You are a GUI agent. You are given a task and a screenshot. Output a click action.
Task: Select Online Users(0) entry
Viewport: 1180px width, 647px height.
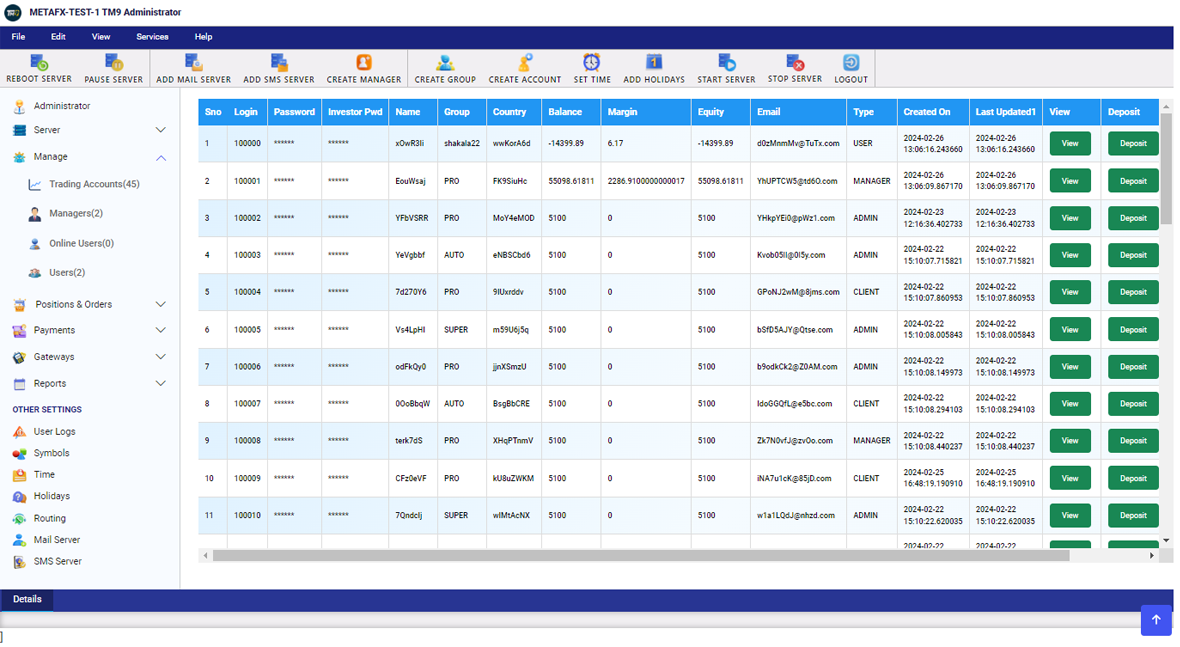(81, 244)
